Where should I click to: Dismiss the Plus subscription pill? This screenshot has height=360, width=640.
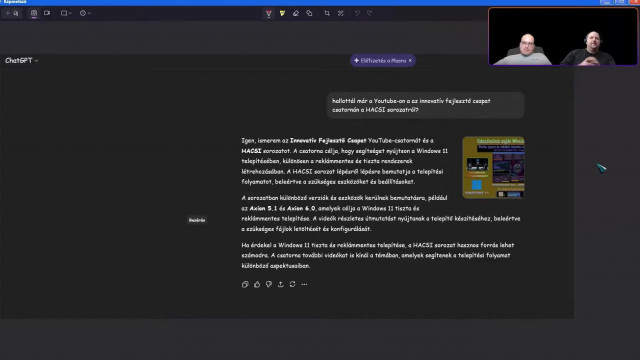(x=410, y=60)
